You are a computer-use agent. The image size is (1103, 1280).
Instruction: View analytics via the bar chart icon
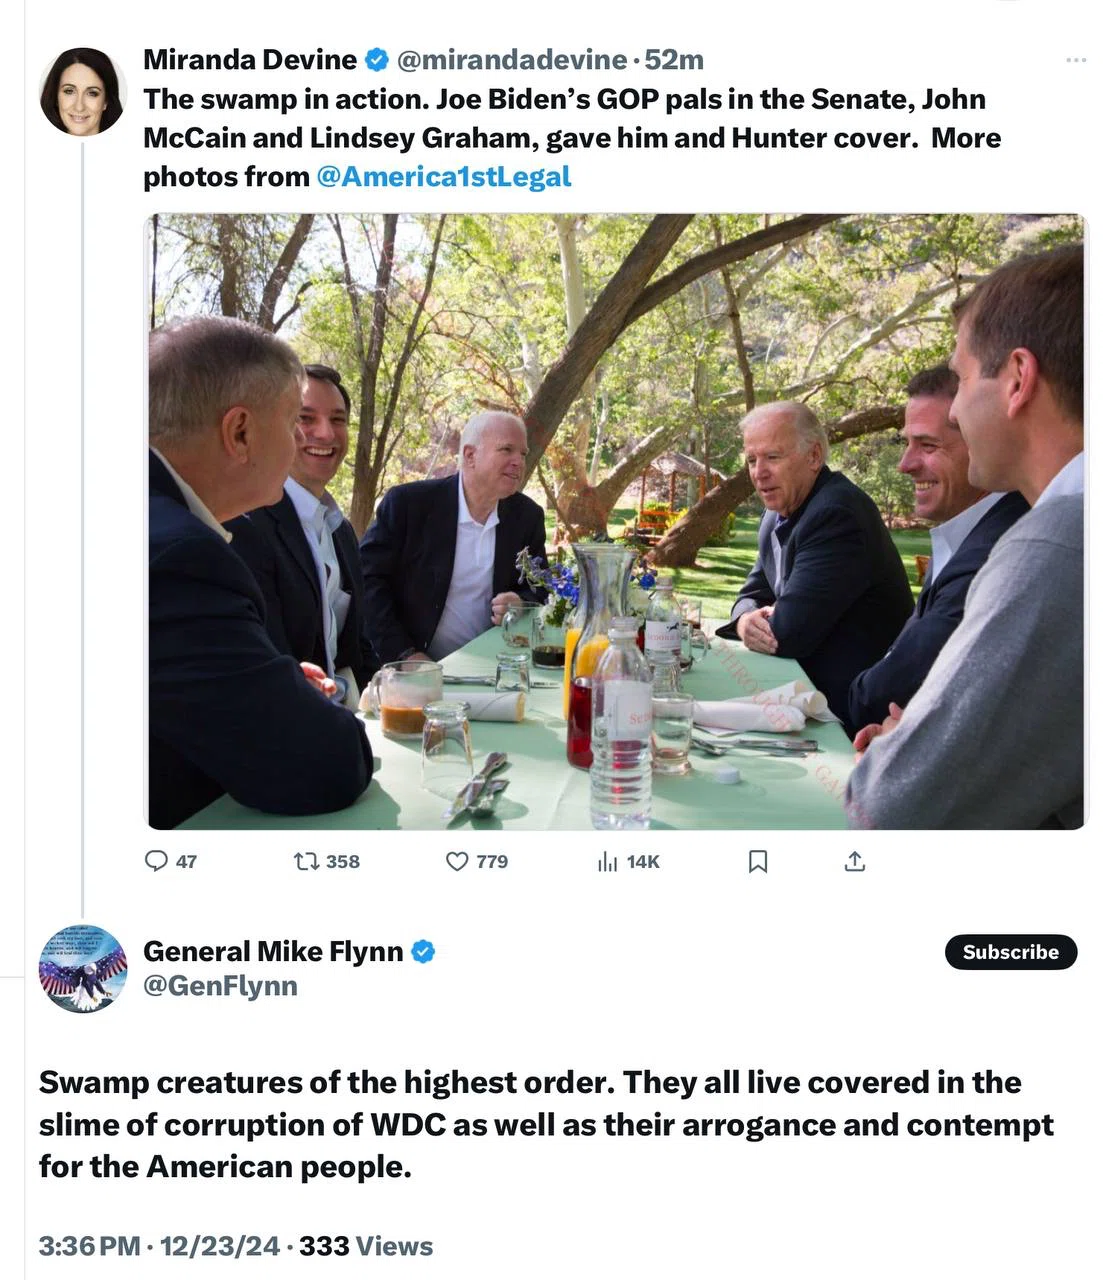pos(607,861)
